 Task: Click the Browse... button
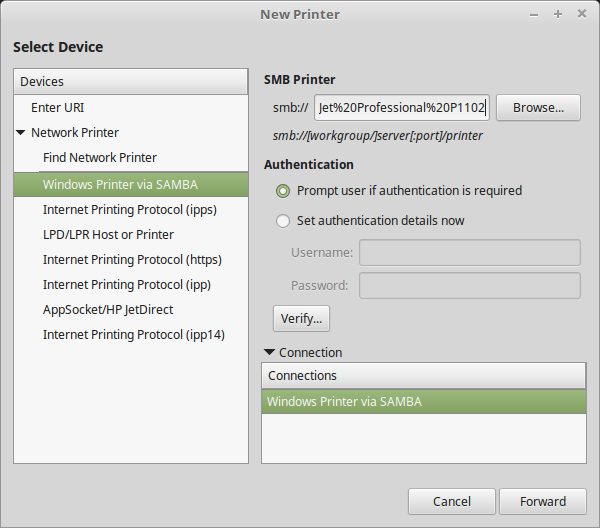point(538,107)
